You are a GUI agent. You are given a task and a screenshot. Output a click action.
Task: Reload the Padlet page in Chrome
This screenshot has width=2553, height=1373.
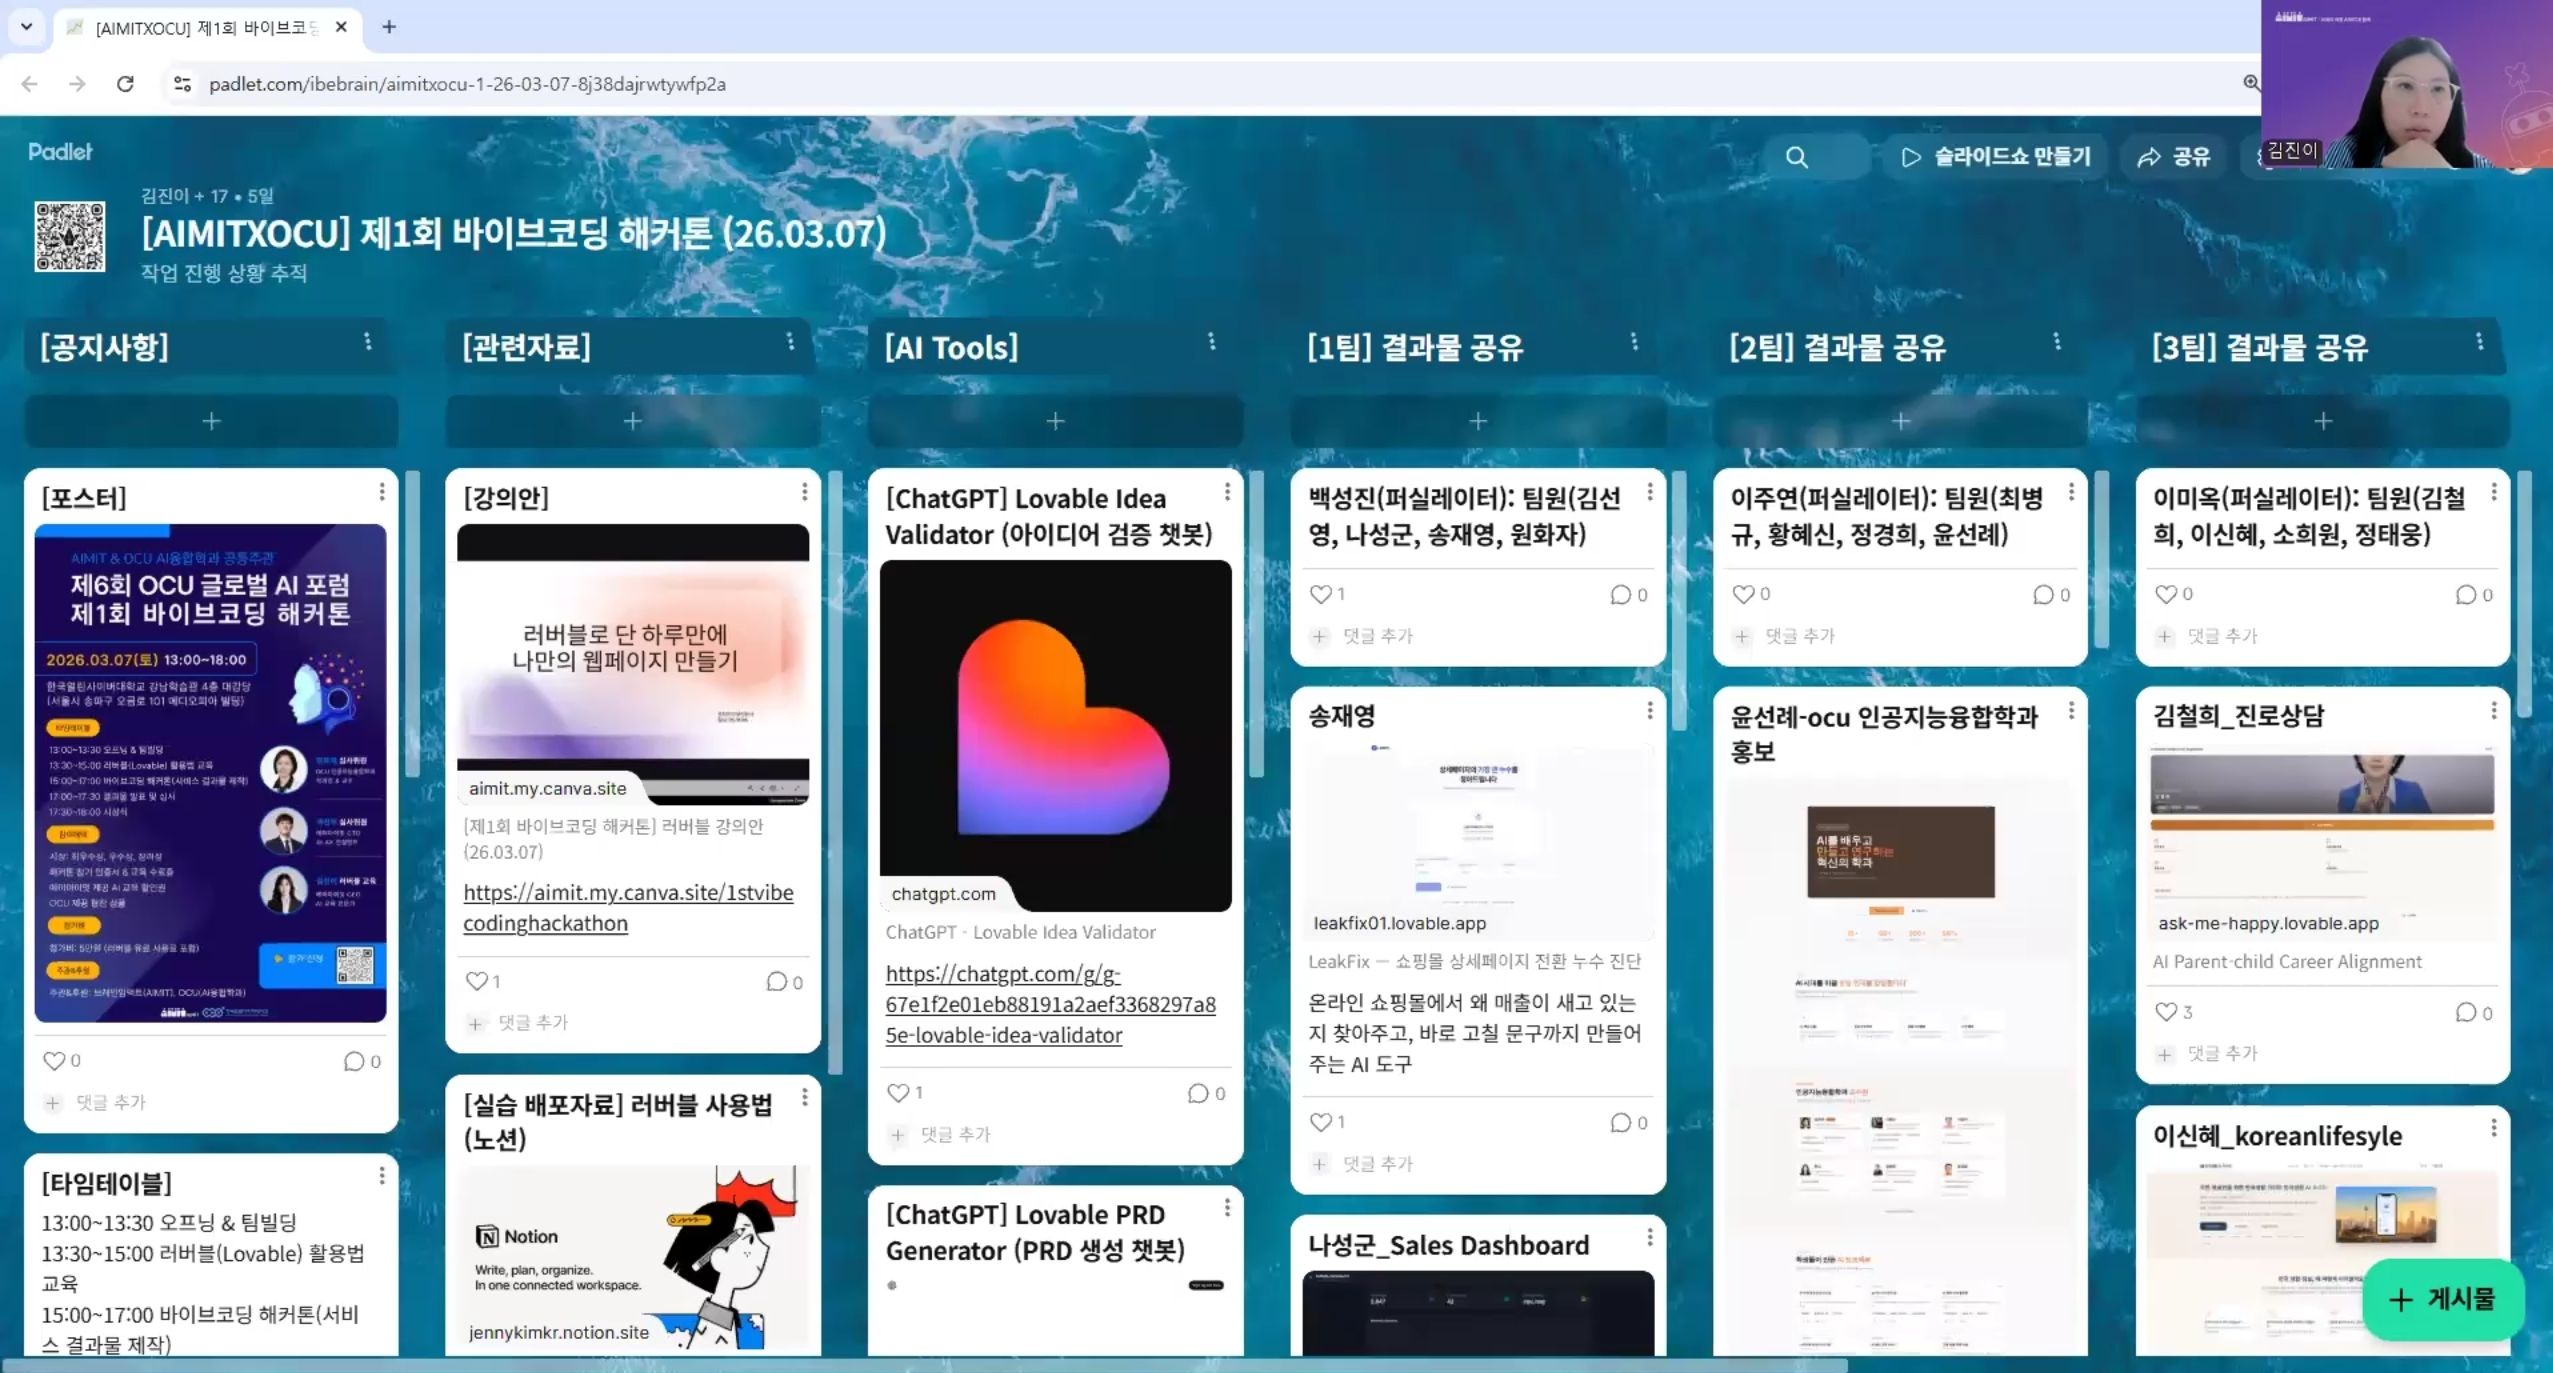click(125, 84)
